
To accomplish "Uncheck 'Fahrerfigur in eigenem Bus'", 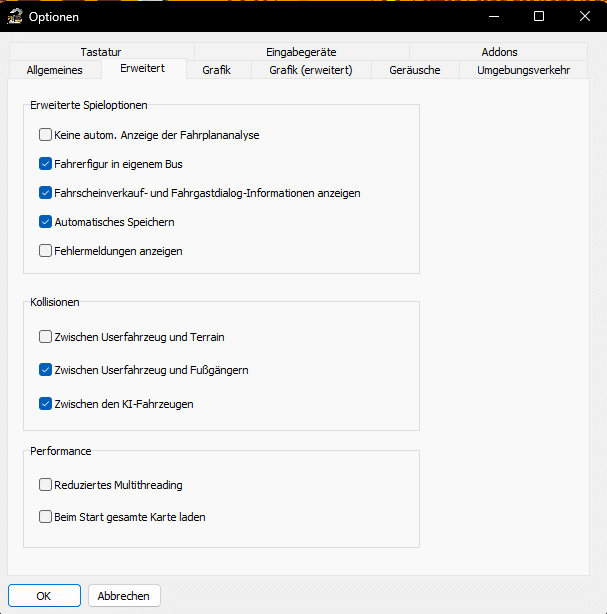I will pyautogui.click(x=45, y=163).
